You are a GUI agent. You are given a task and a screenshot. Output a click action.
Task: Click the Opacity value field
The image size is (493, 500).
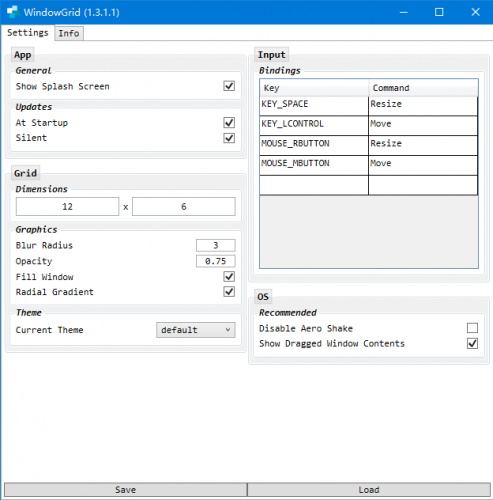[216, 261]
